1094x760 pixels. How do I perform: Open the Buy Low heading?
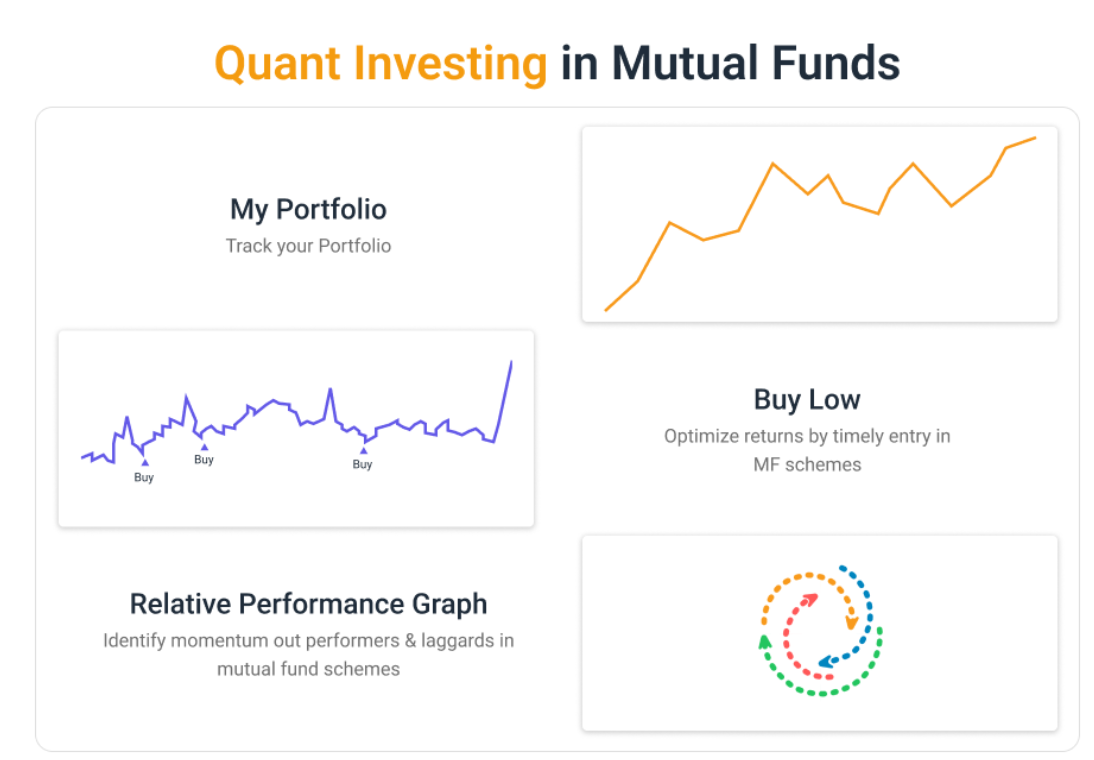coord(807,400)
